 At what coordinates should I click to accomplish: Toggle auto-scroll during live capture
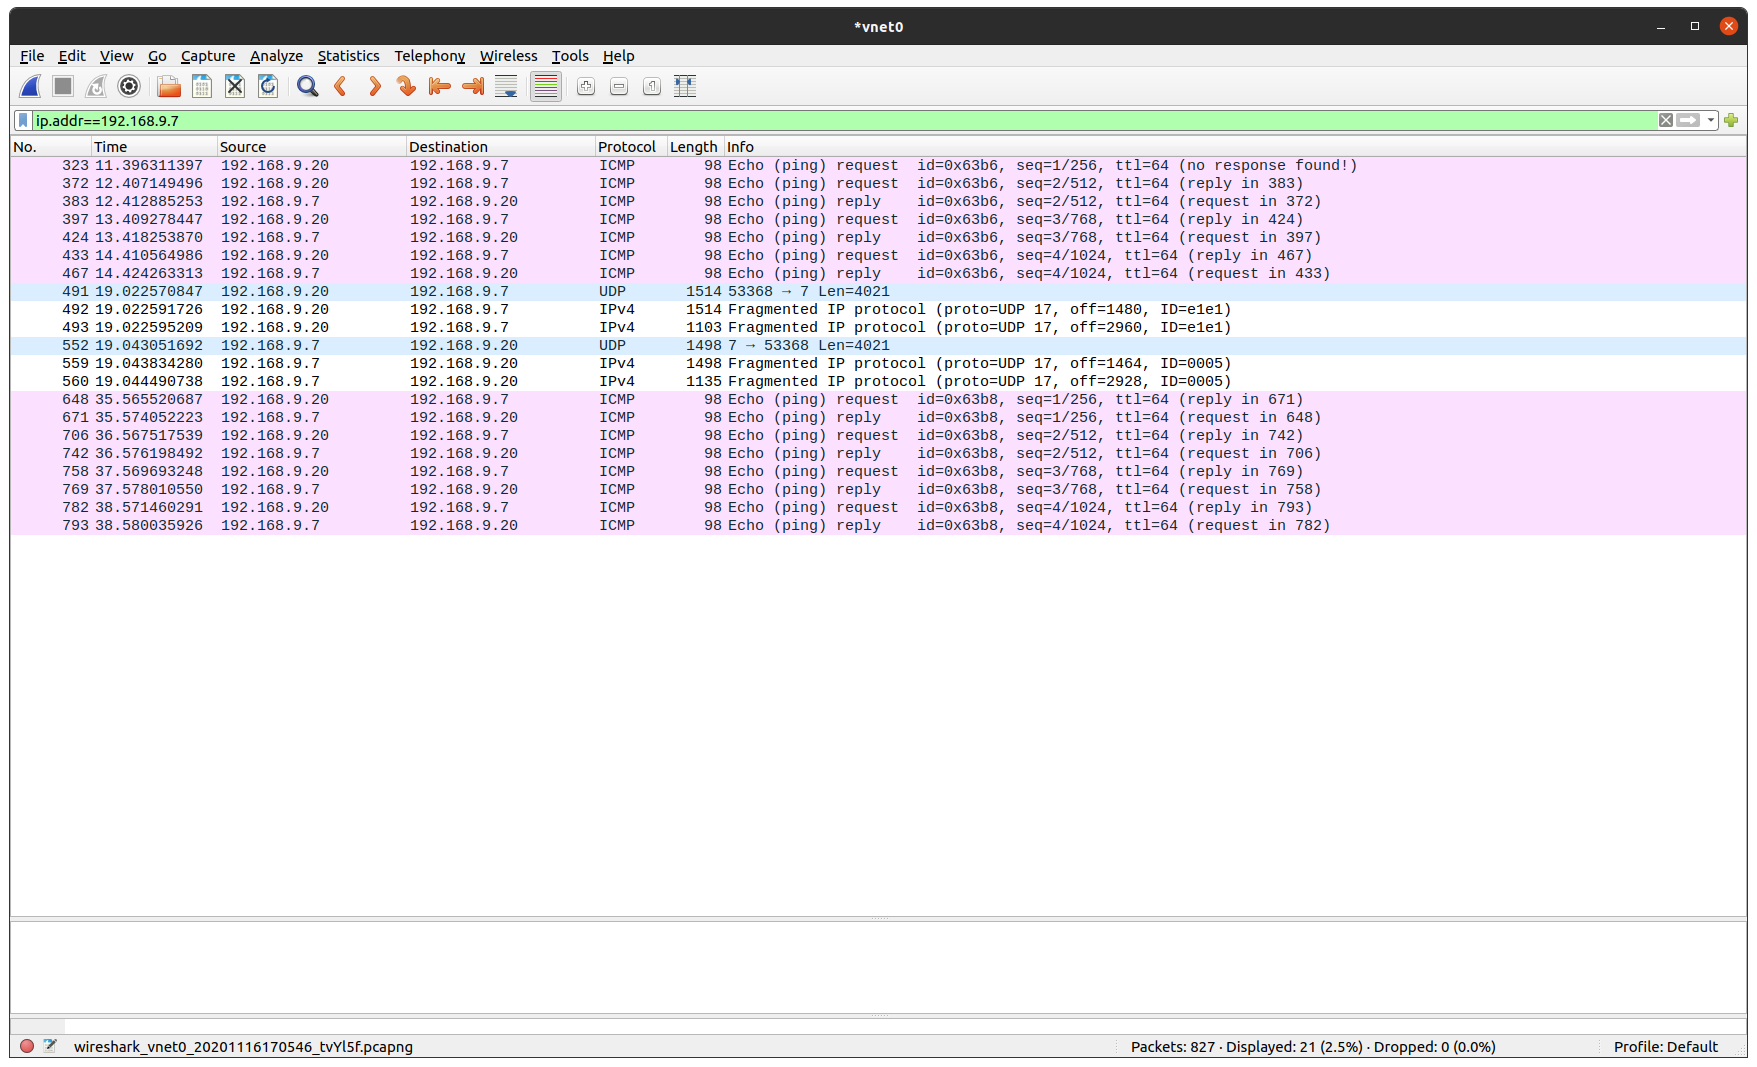pyautogui.click(x=506, y=87)
